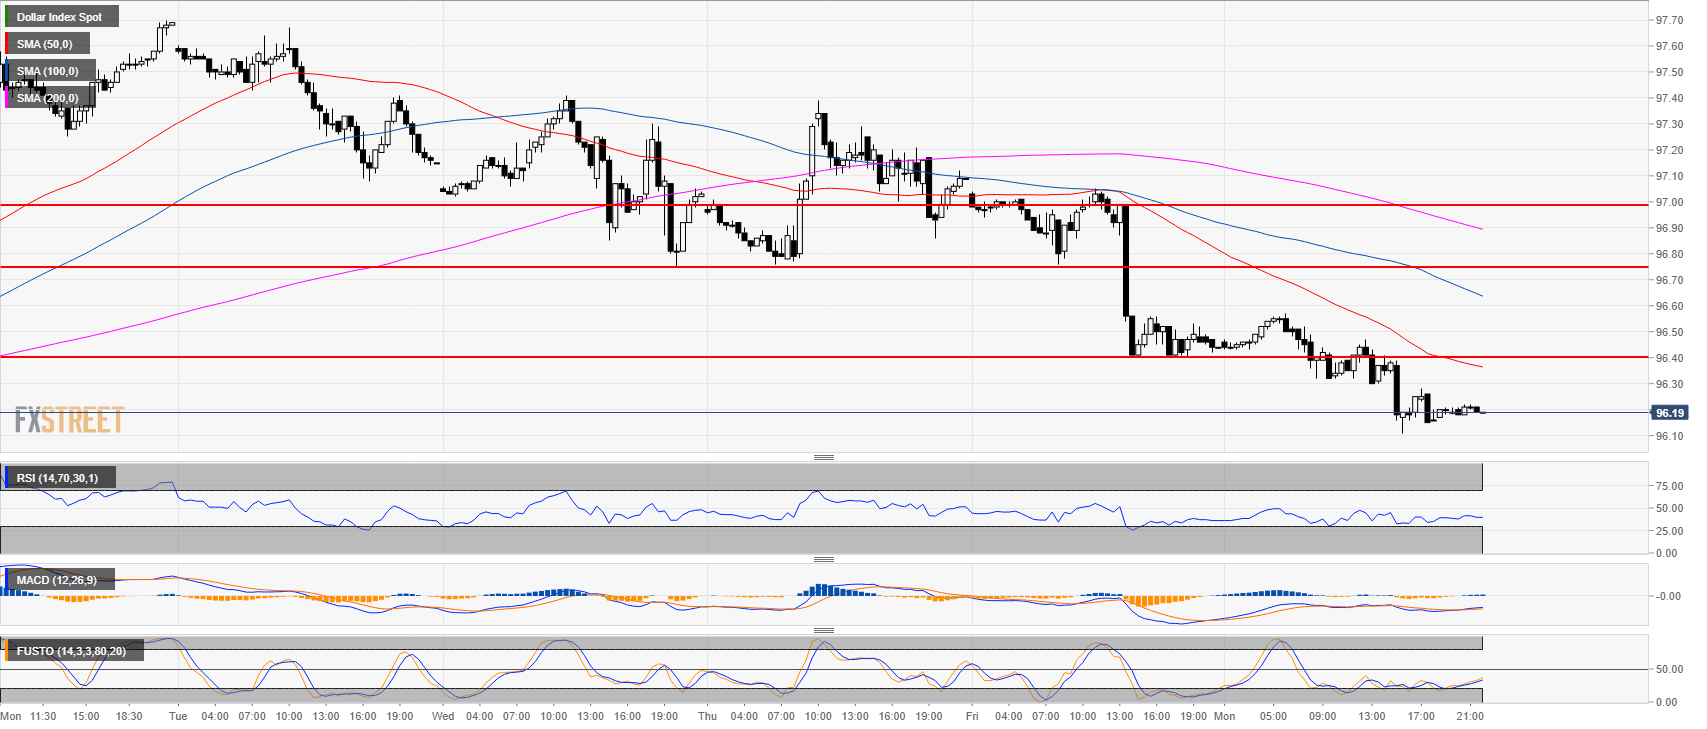Image resolution: width=1707 pixels, height=729 pixels.
Task: Grab the resize handle above RSI pane
Action: pyautogui.click(x=823, y=457)
